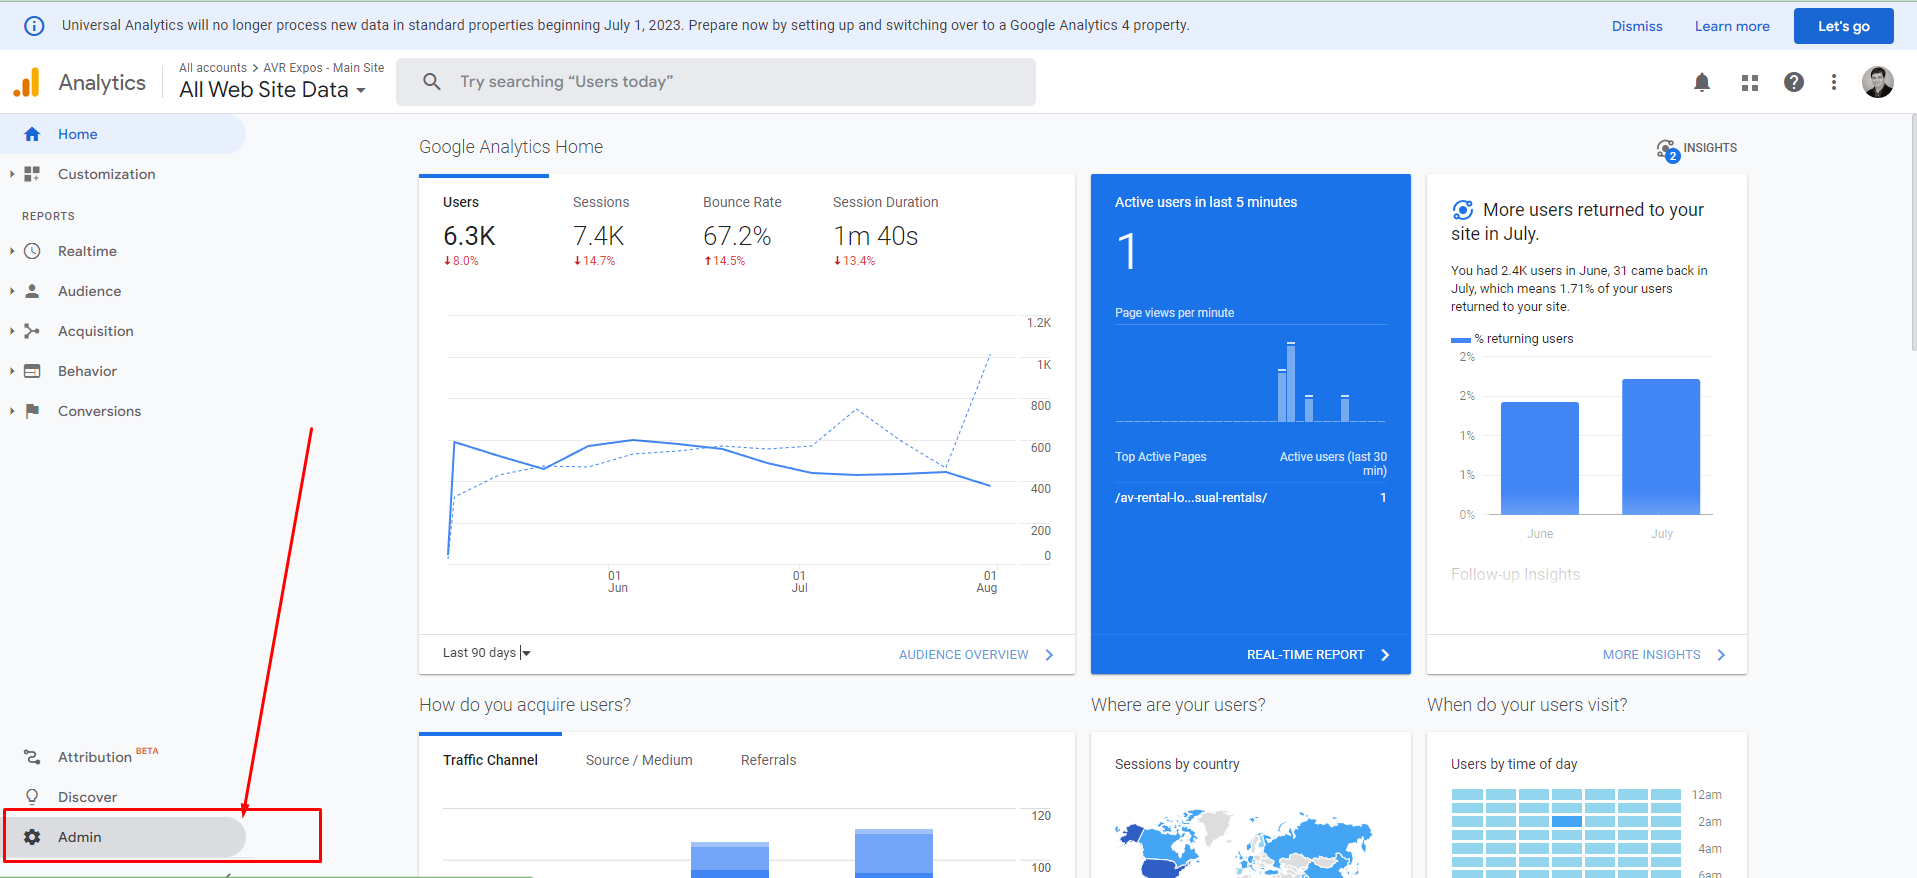The width and height of the screenshot is (1917, 878).
Task: Open the help question mark icon
Action: click(1794, 82)
